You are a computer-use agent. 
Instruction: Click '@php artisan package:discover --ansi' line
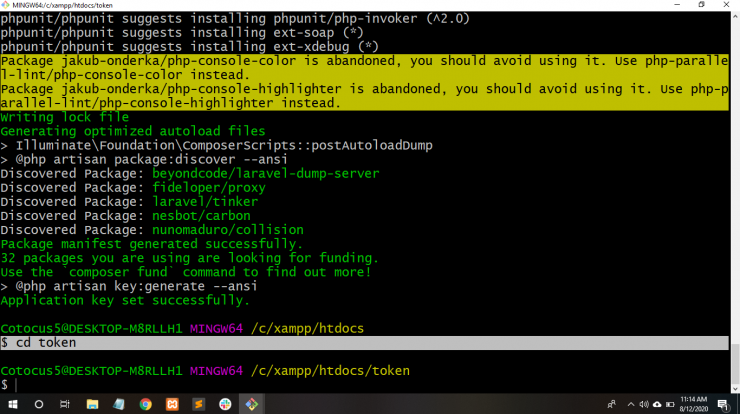144,159
